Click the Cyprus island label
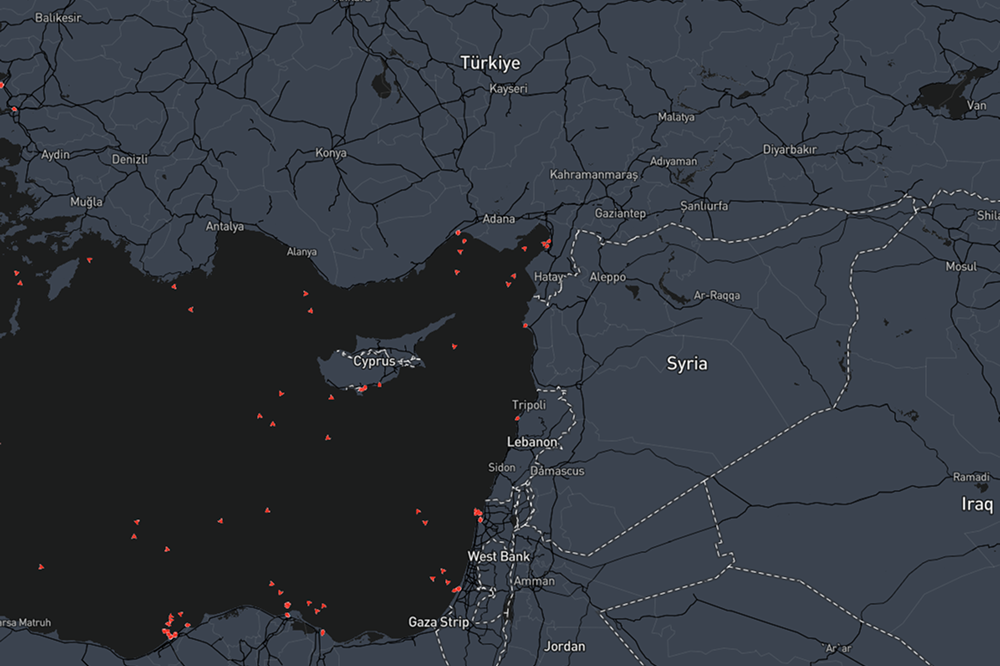The width and height of the screenshot is (1000, 666). 374,361
